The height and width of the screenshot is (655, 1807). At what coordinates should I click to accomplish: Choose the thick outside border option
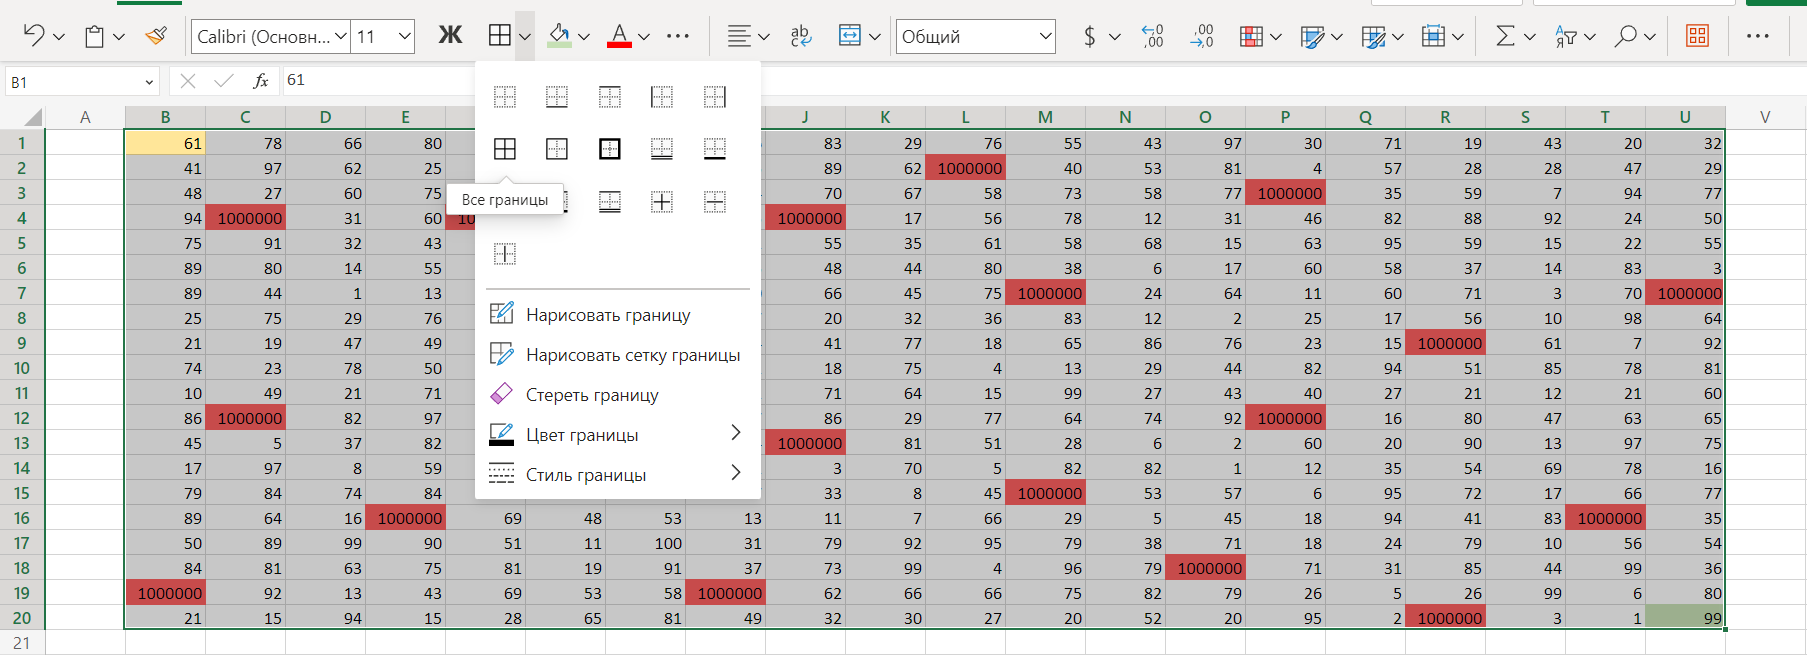click(609, 149)
